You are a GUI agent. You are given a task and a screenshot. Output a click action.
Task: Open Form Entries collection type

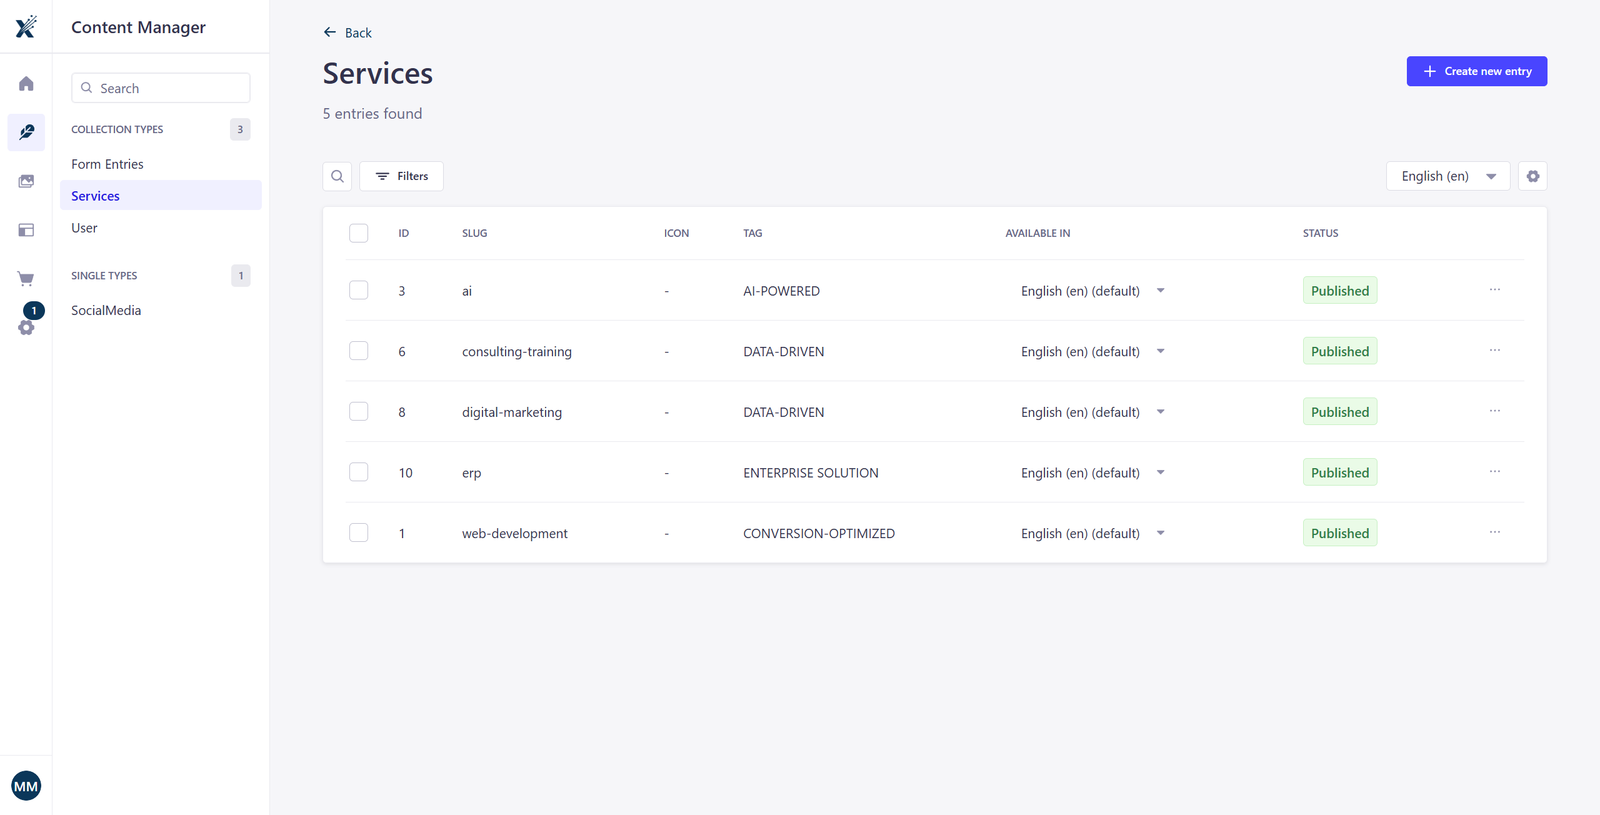pos(107,164)
